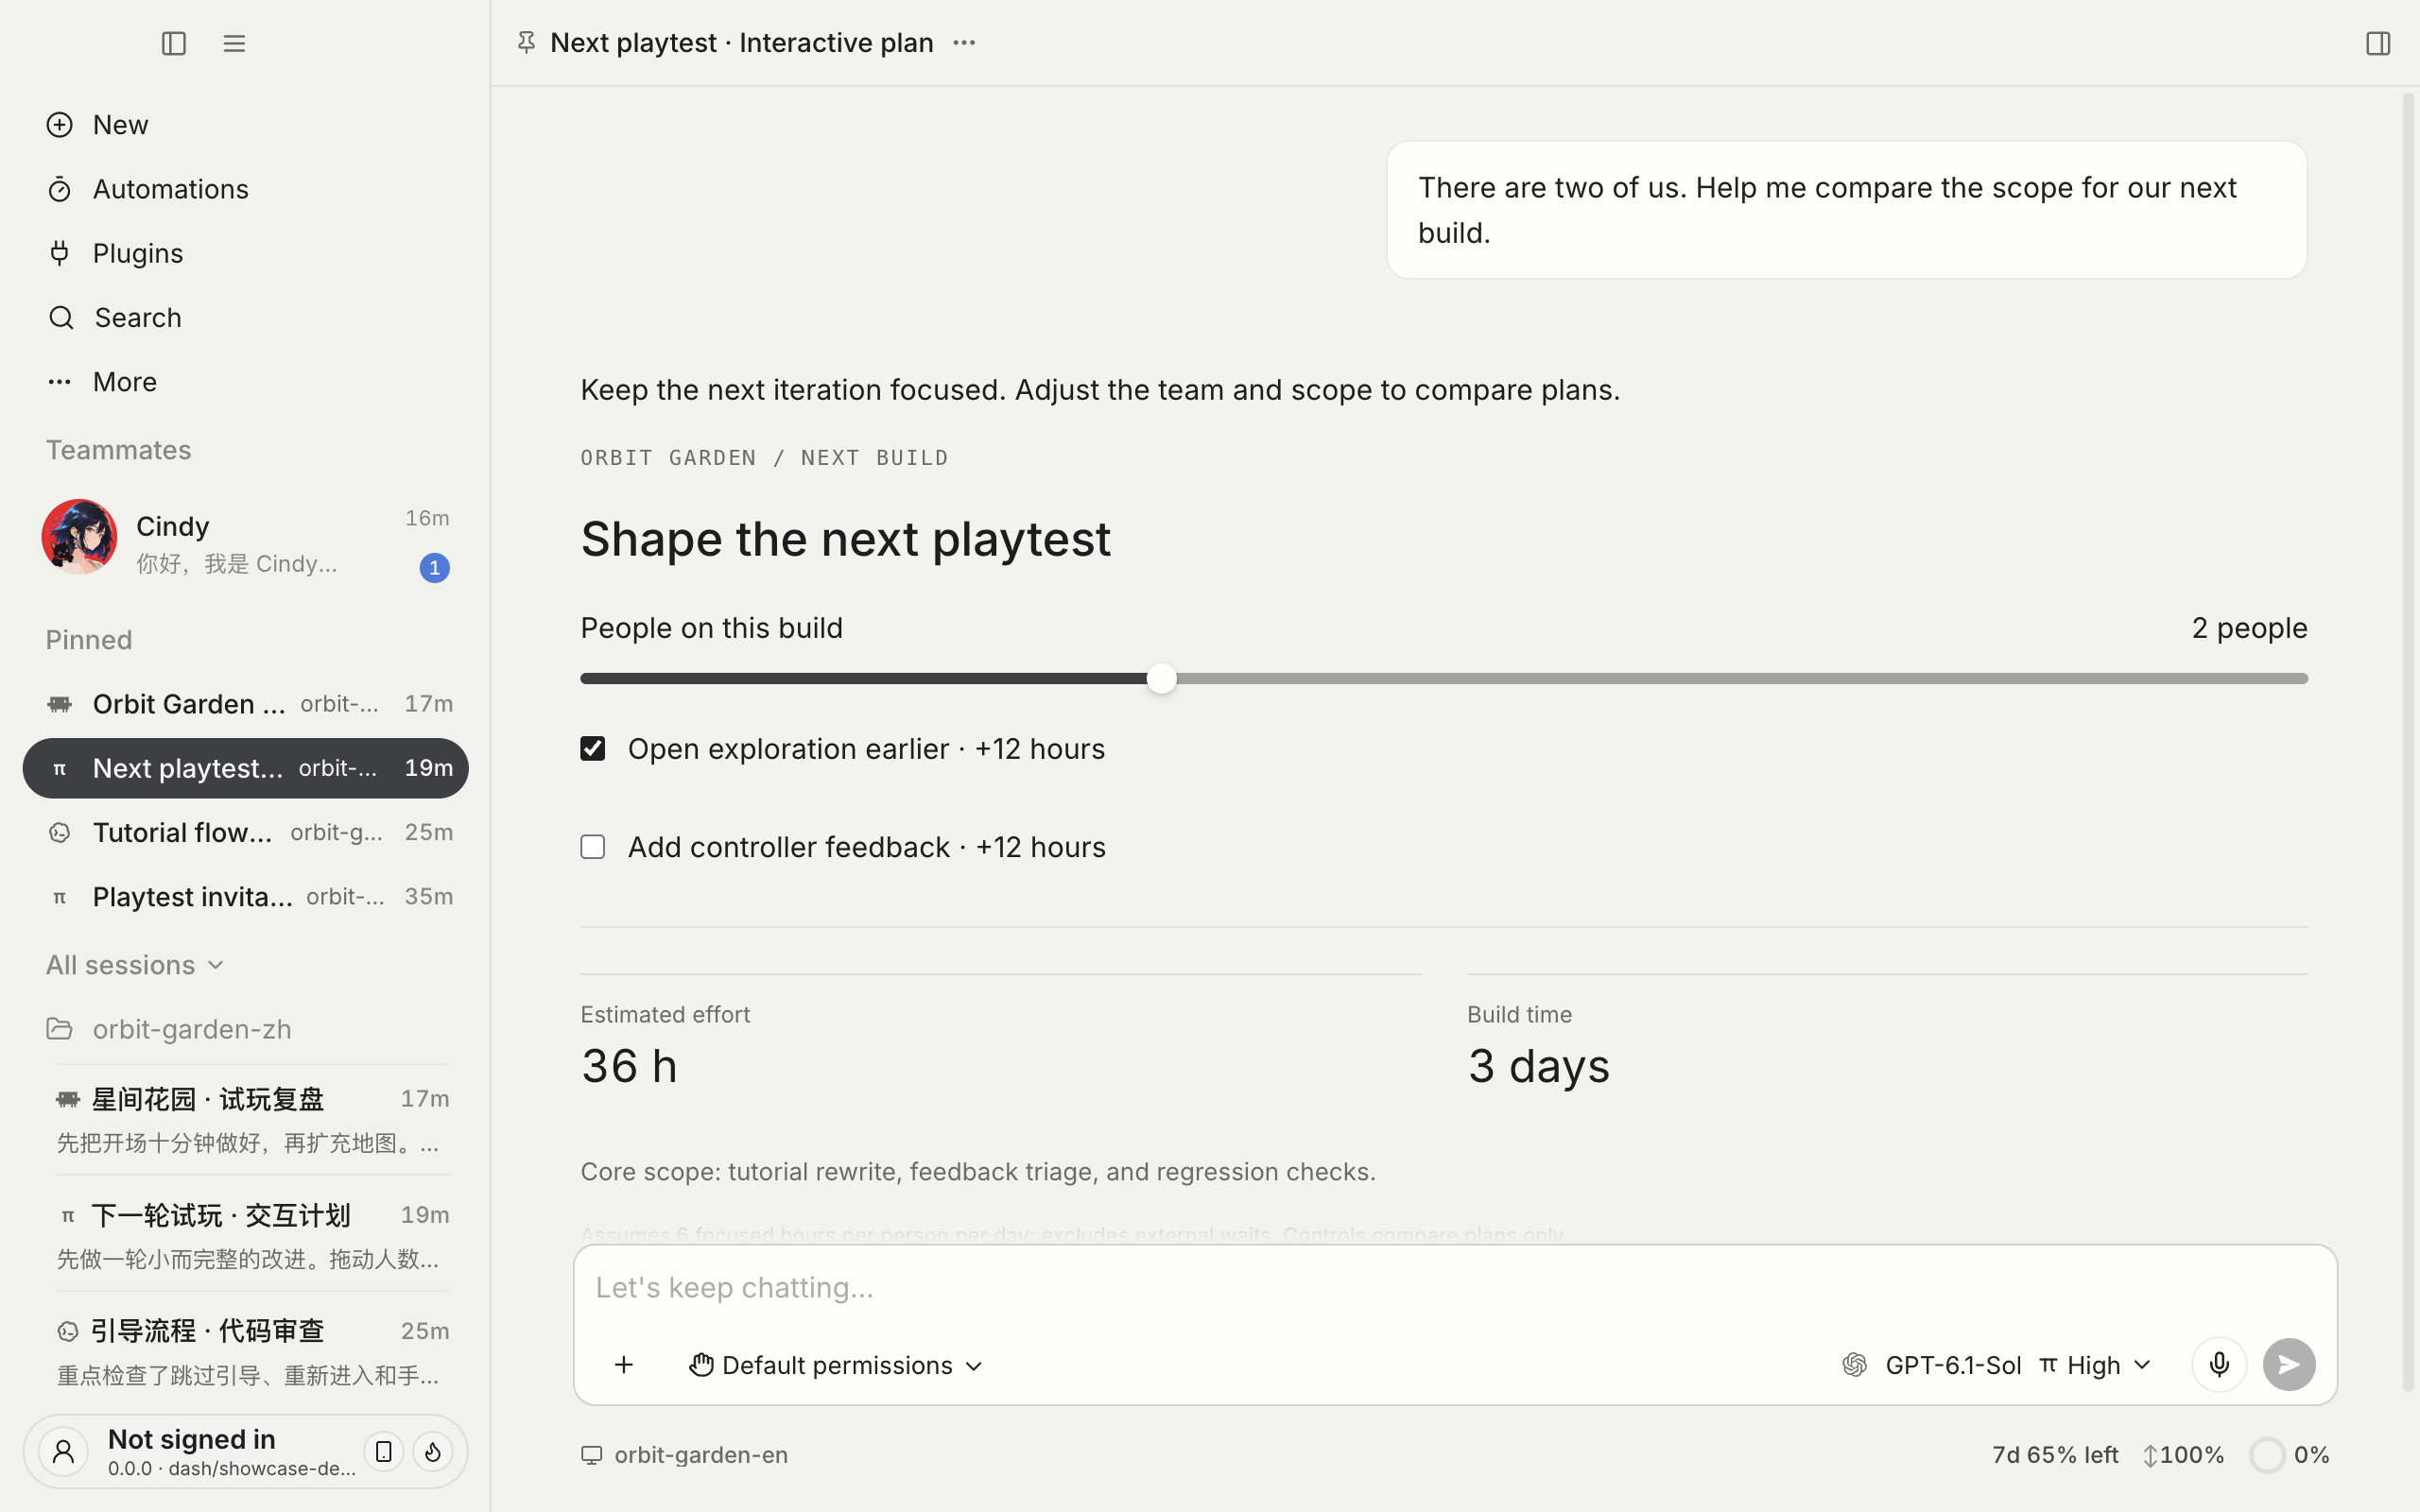Image resolution: width=2420 pixels, height=1512 pixels.
Task: Click the send message arrow button
Action: (2289, 1365)
